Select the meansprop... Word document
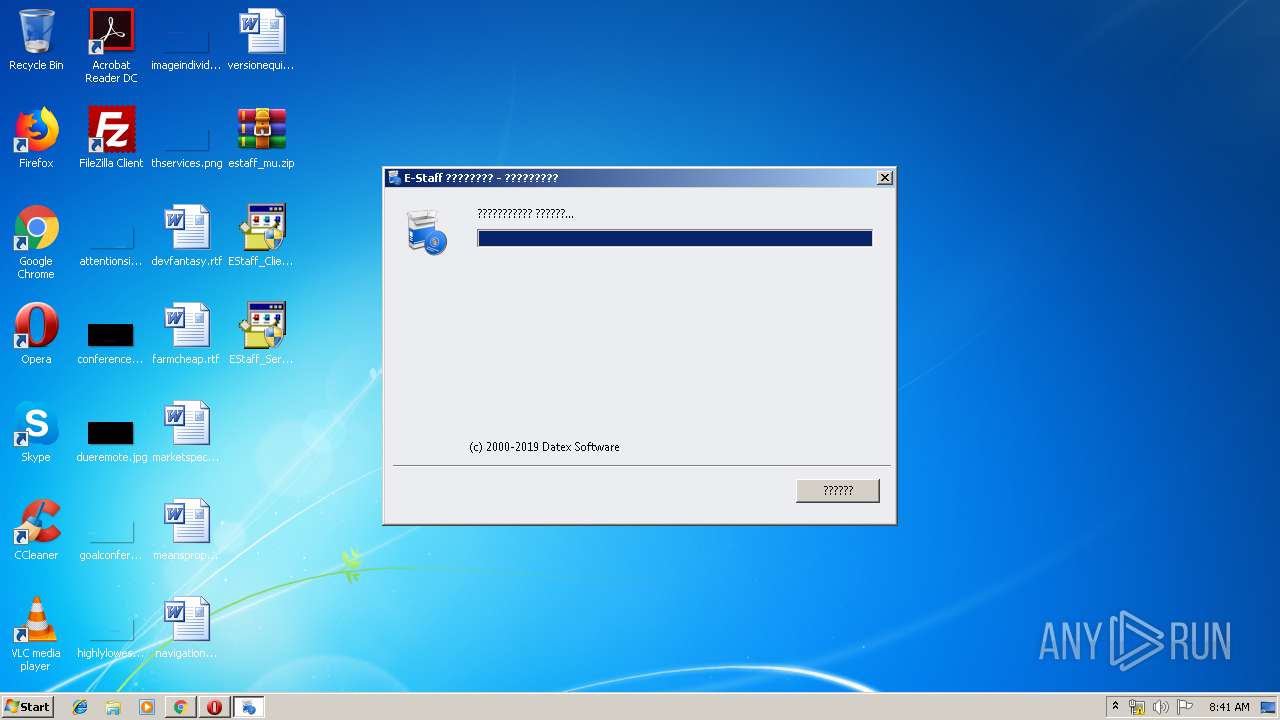This screenshot has width=1280, height=720. [x=186, y=530]
